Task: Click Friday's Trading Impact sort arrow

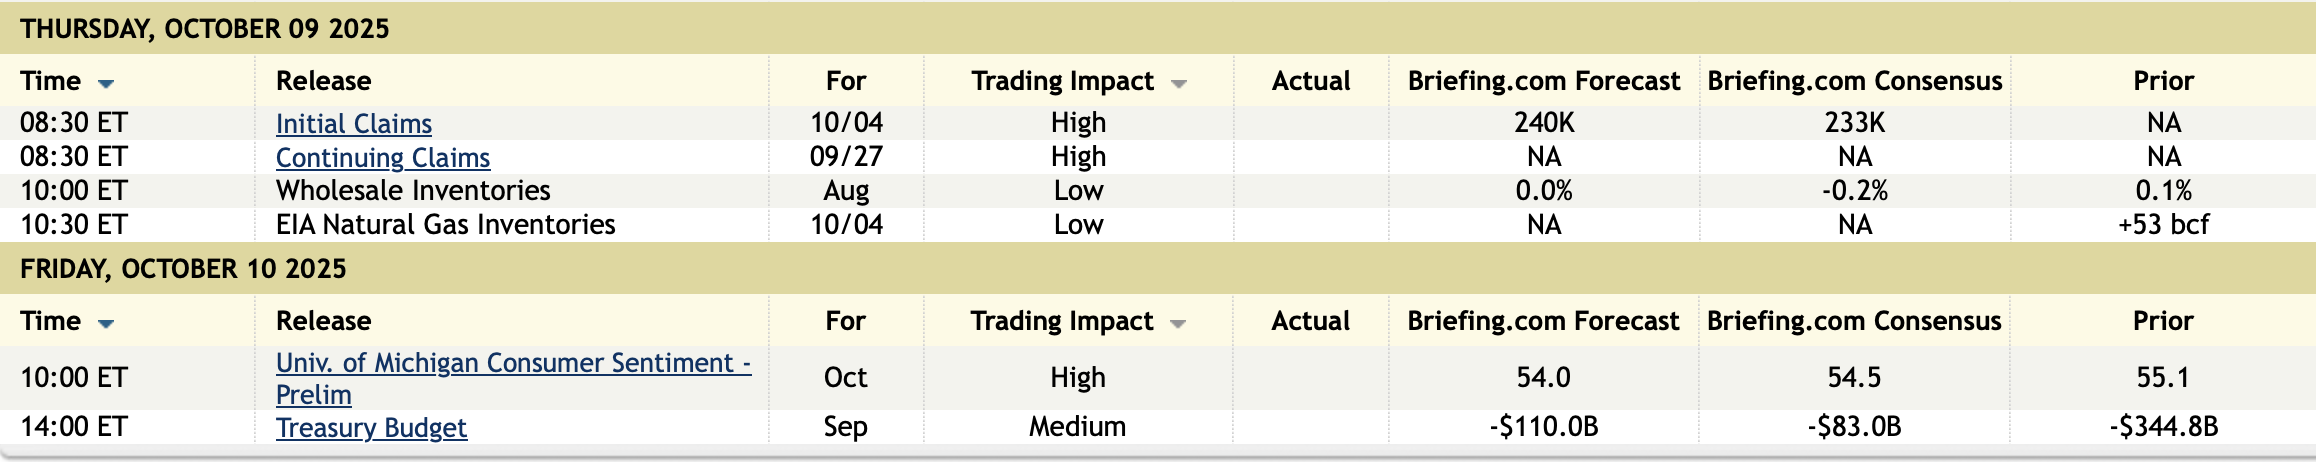Action: tap(1178, 323)
